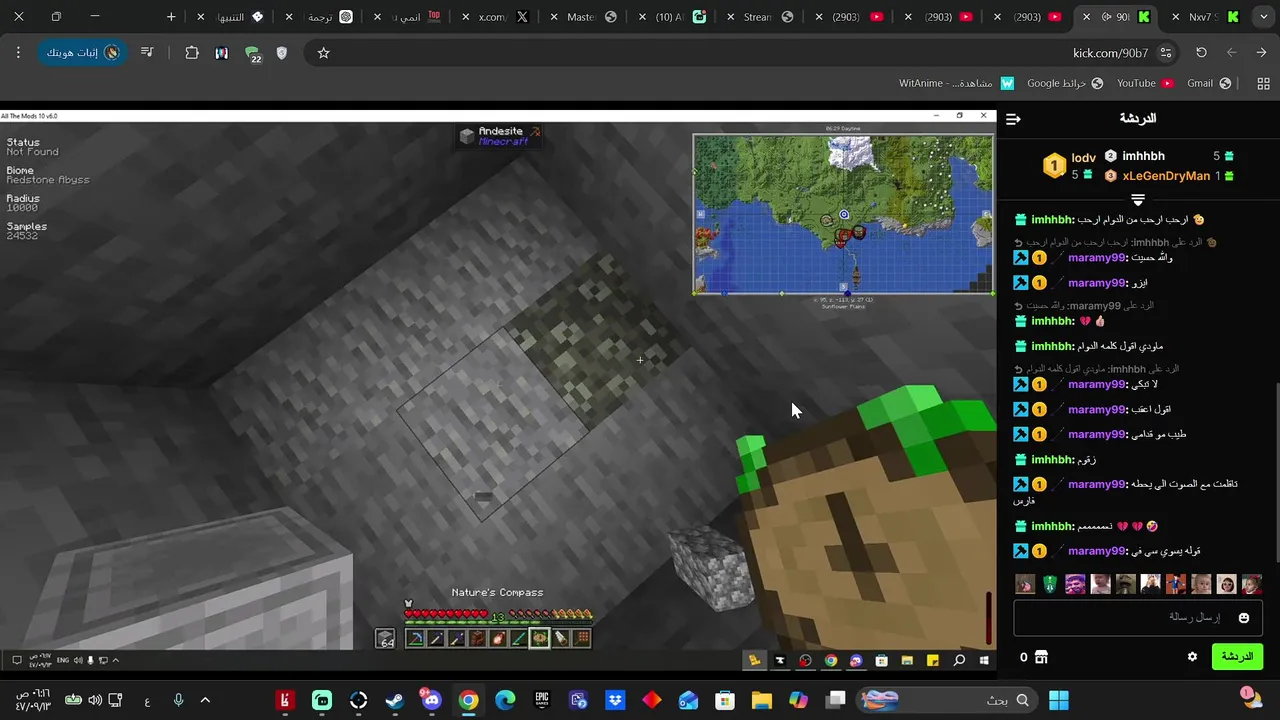
Task: Open File Explorer from the taskbar
Action: pyautogui.click(x=762, y=700)
